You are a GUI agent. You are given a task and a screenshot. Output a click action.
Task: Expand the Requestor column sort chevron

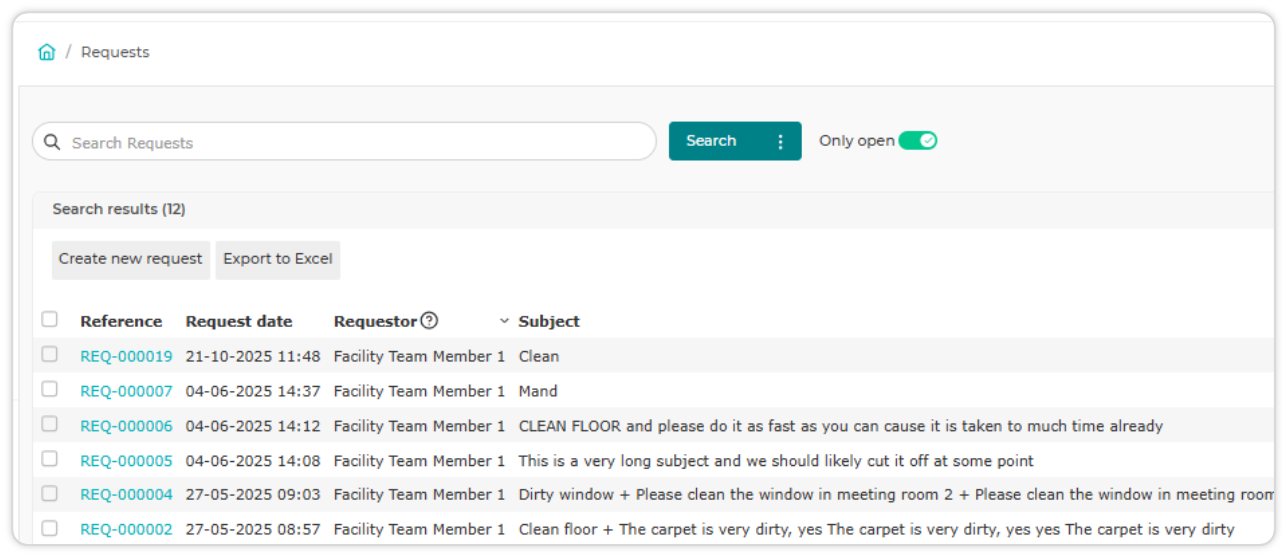tap(504, 321)
